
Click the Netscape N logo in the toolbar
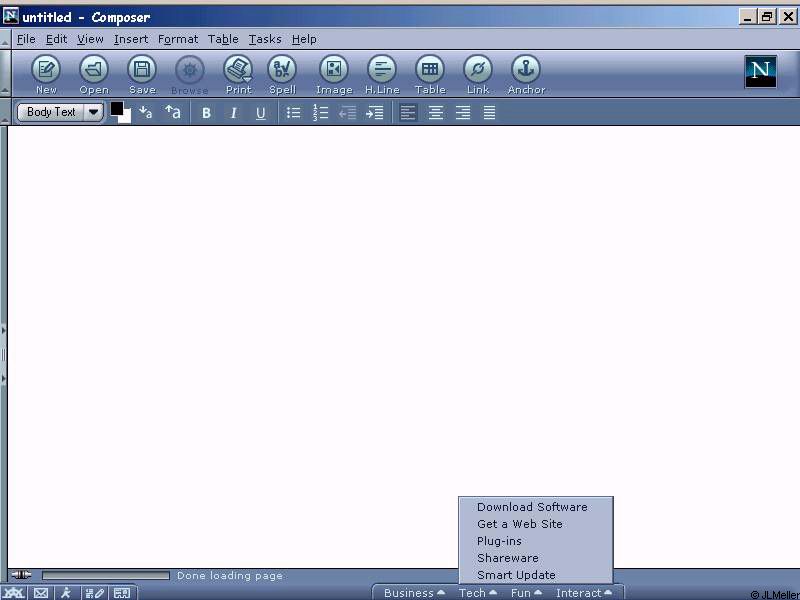(x=760, y=71)
